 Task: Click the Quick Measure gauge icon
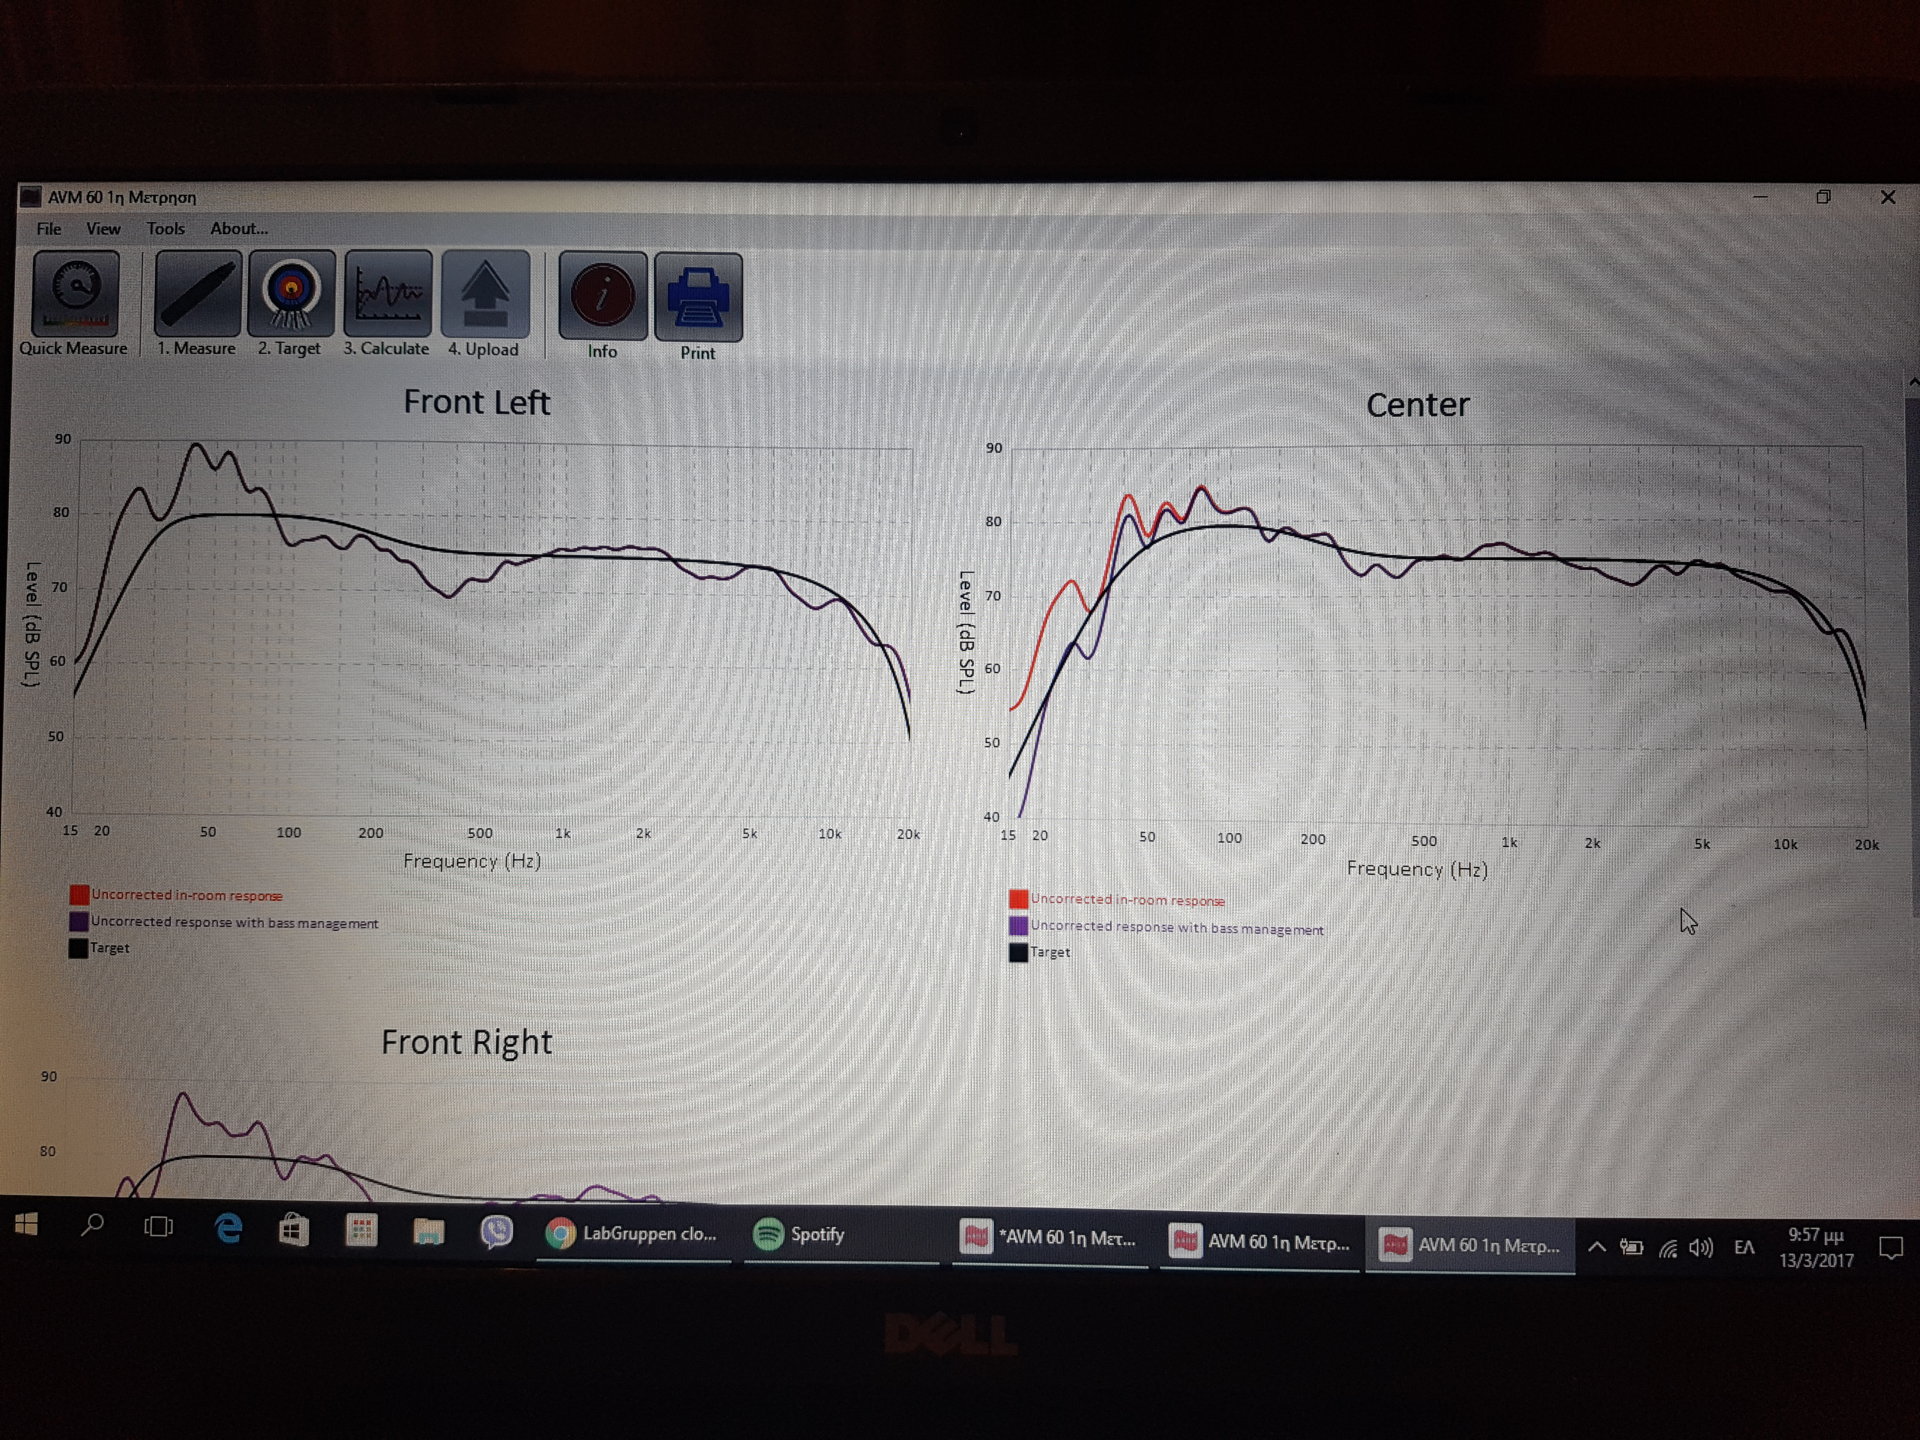tap(76, 293)
